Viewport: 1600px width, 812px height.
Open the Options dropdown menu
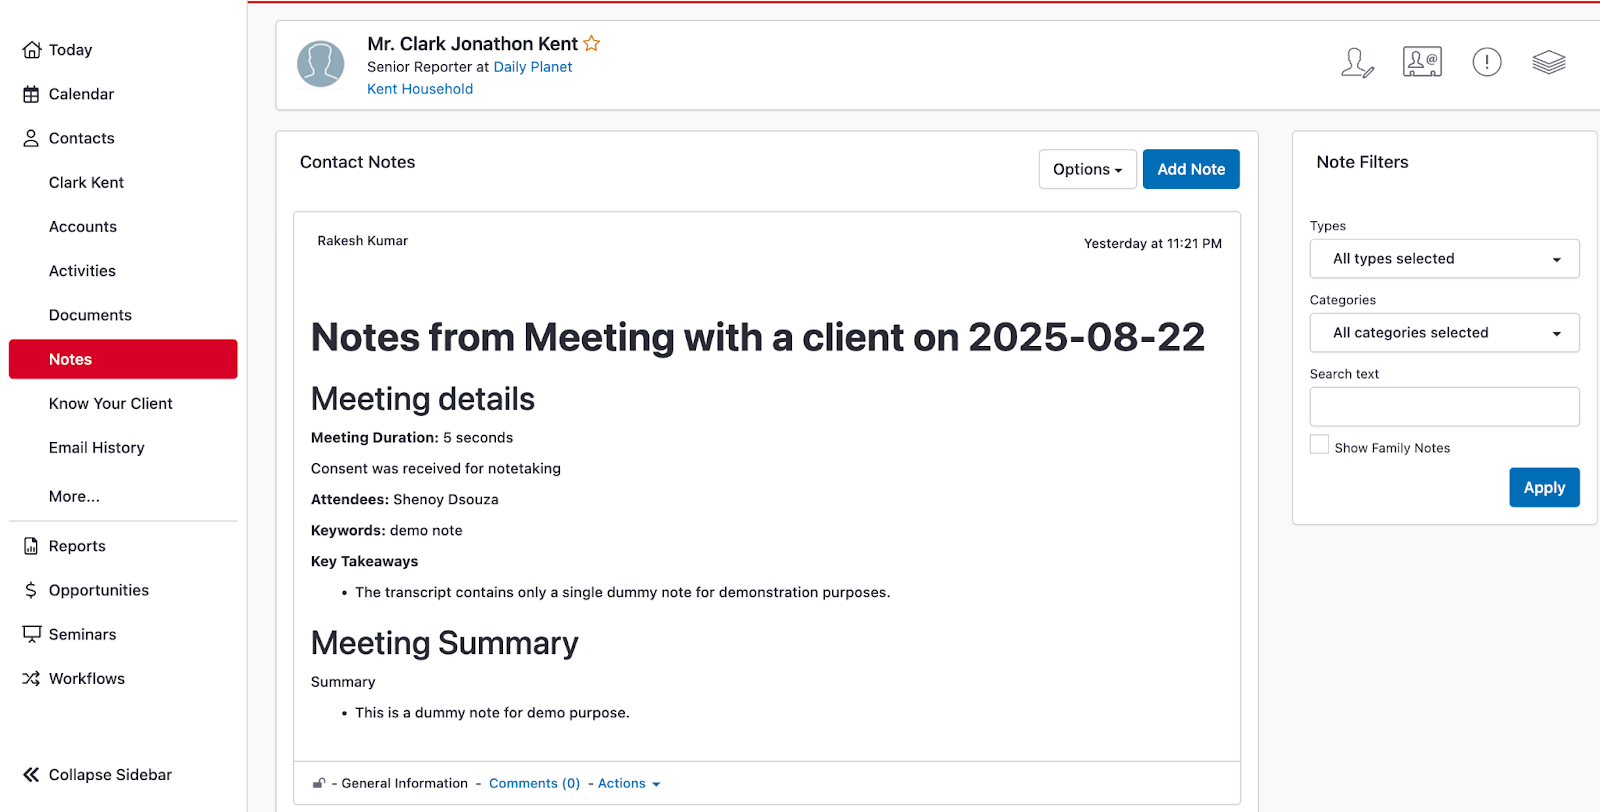pyautogui.click(x=1087, y=170)
